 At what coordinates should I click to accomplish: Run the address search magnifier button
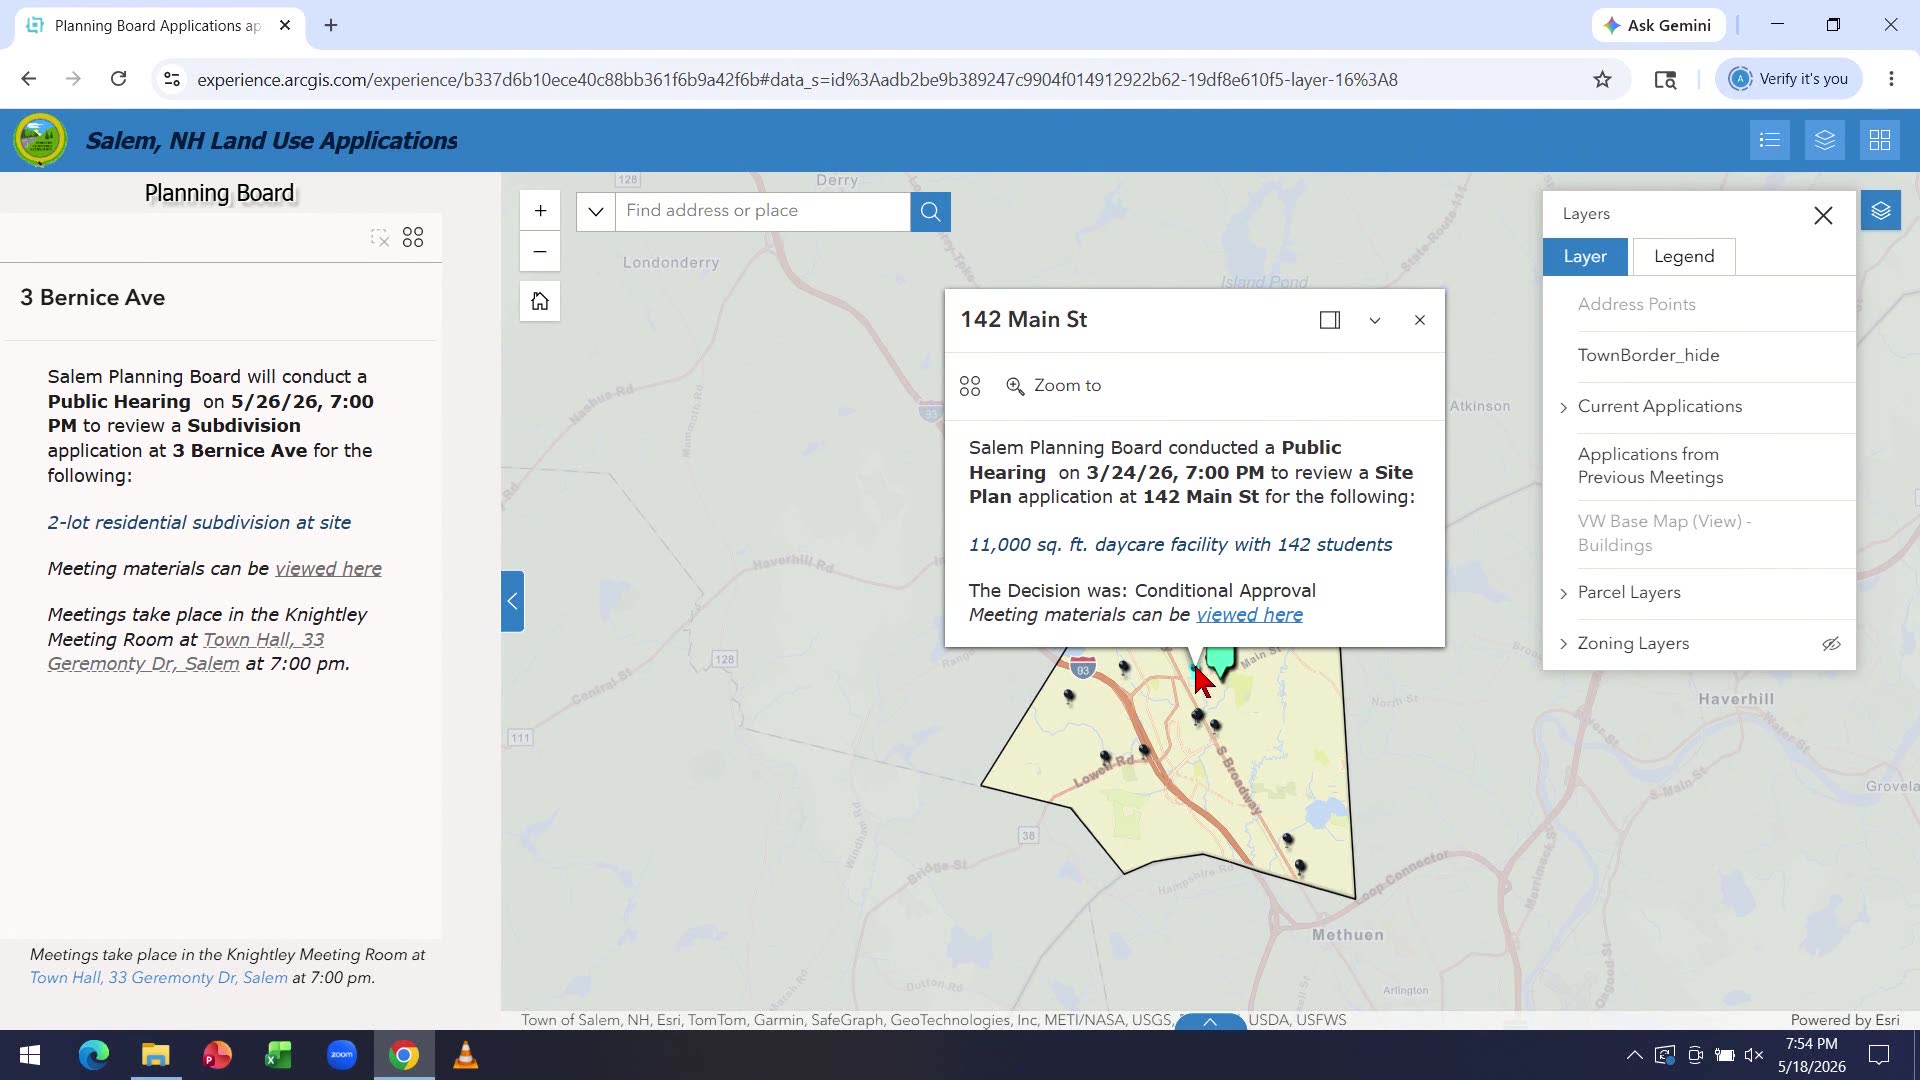[930, 211]
